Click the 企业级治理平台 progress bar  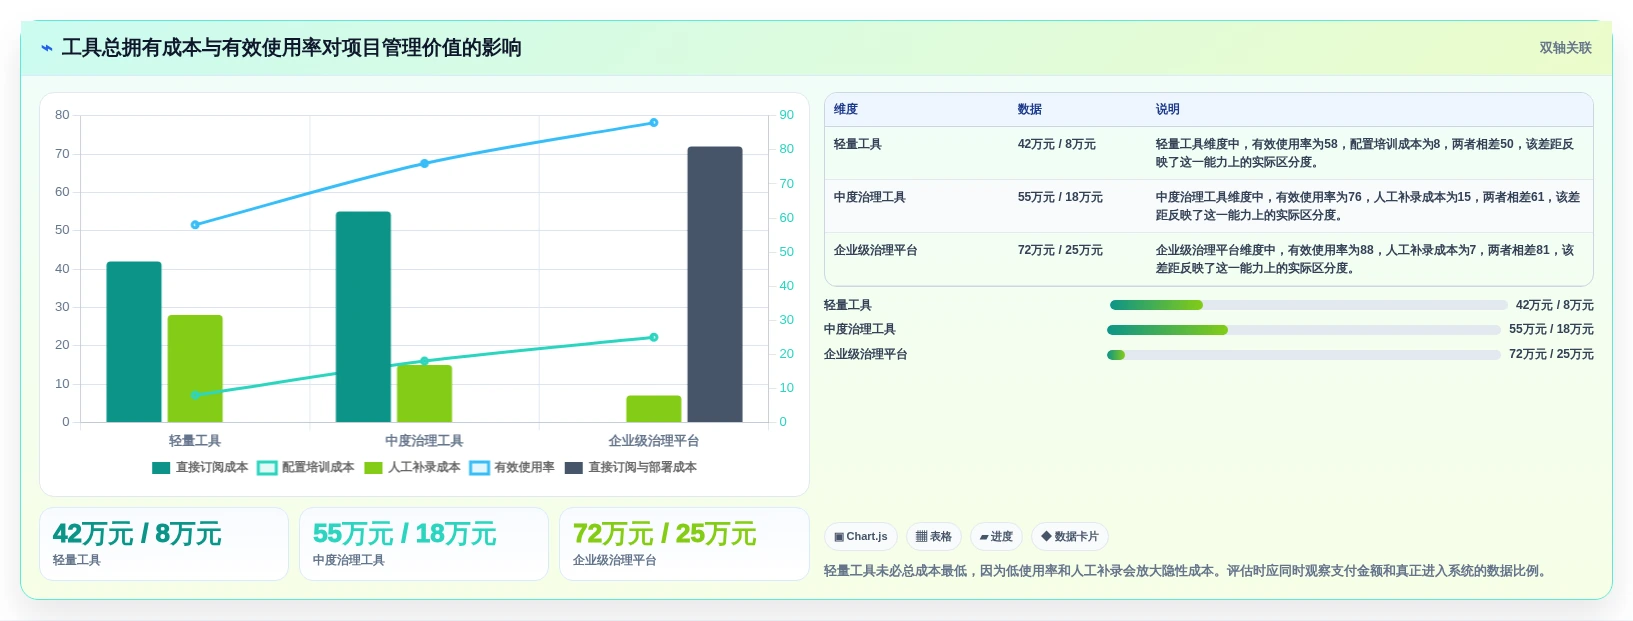tap(1304, 355)
